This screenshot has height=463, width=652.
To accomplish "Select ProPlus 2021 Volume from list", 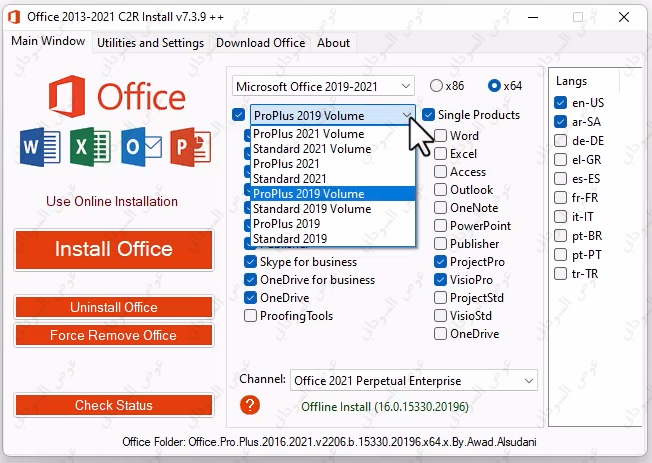I will (333, 134).
